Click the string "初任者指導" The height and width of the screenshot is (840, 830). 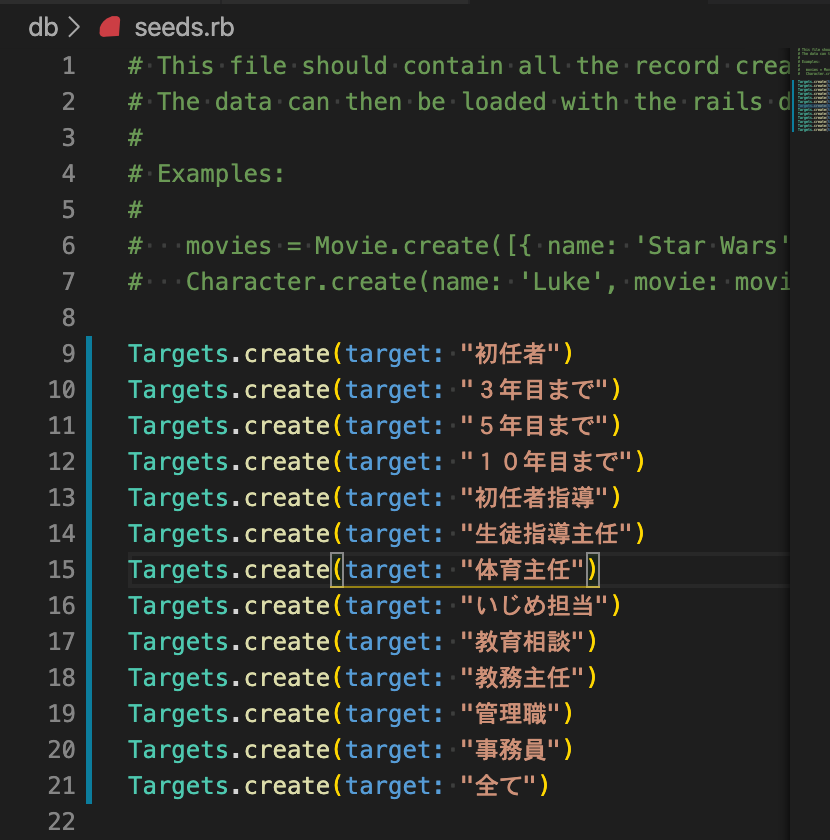coord(534,498)
